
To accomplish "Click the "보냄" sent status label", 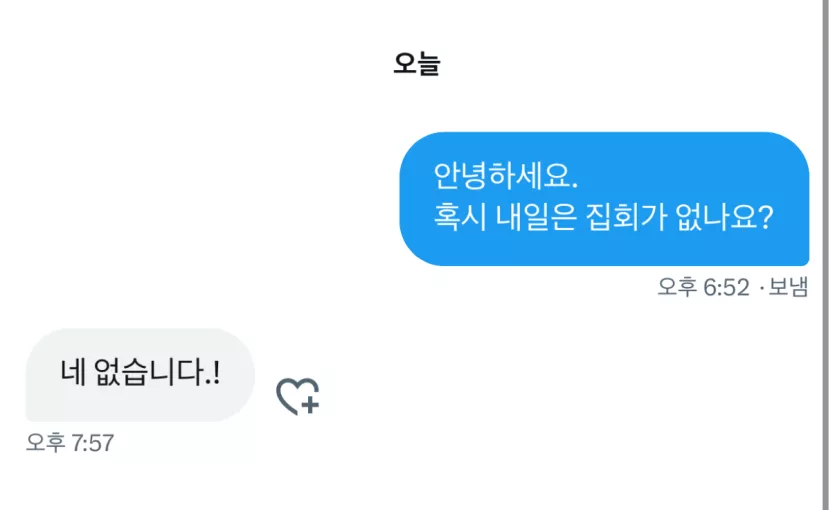I will [789, 287].
